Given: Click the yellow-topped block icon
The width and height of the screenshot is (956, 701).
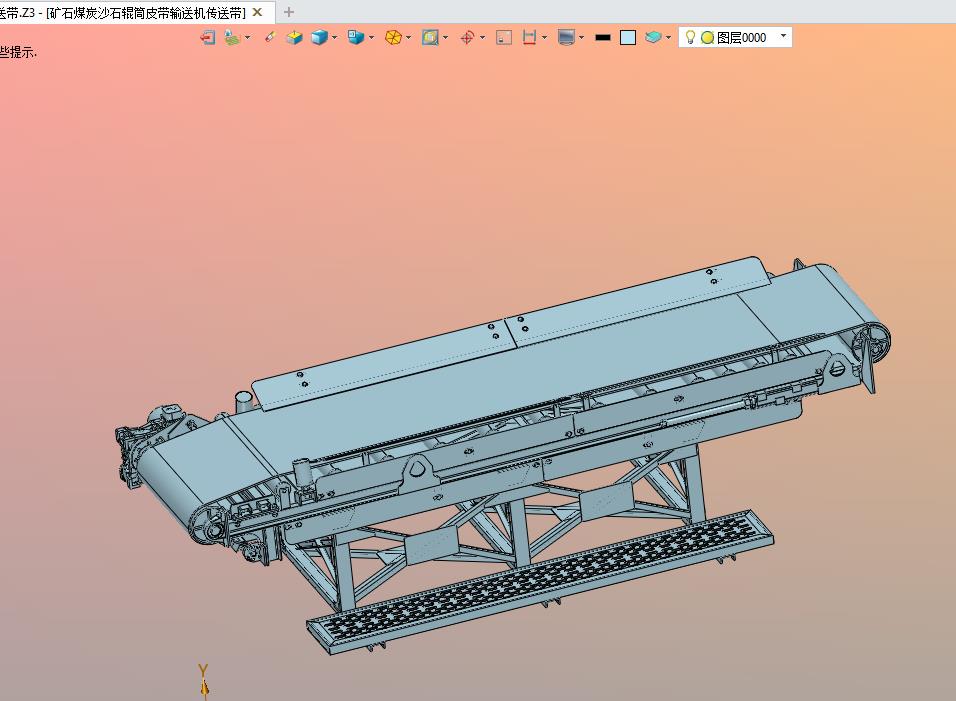Looking at the screenshot, I should pyautogui.click(x=294, y=37).
